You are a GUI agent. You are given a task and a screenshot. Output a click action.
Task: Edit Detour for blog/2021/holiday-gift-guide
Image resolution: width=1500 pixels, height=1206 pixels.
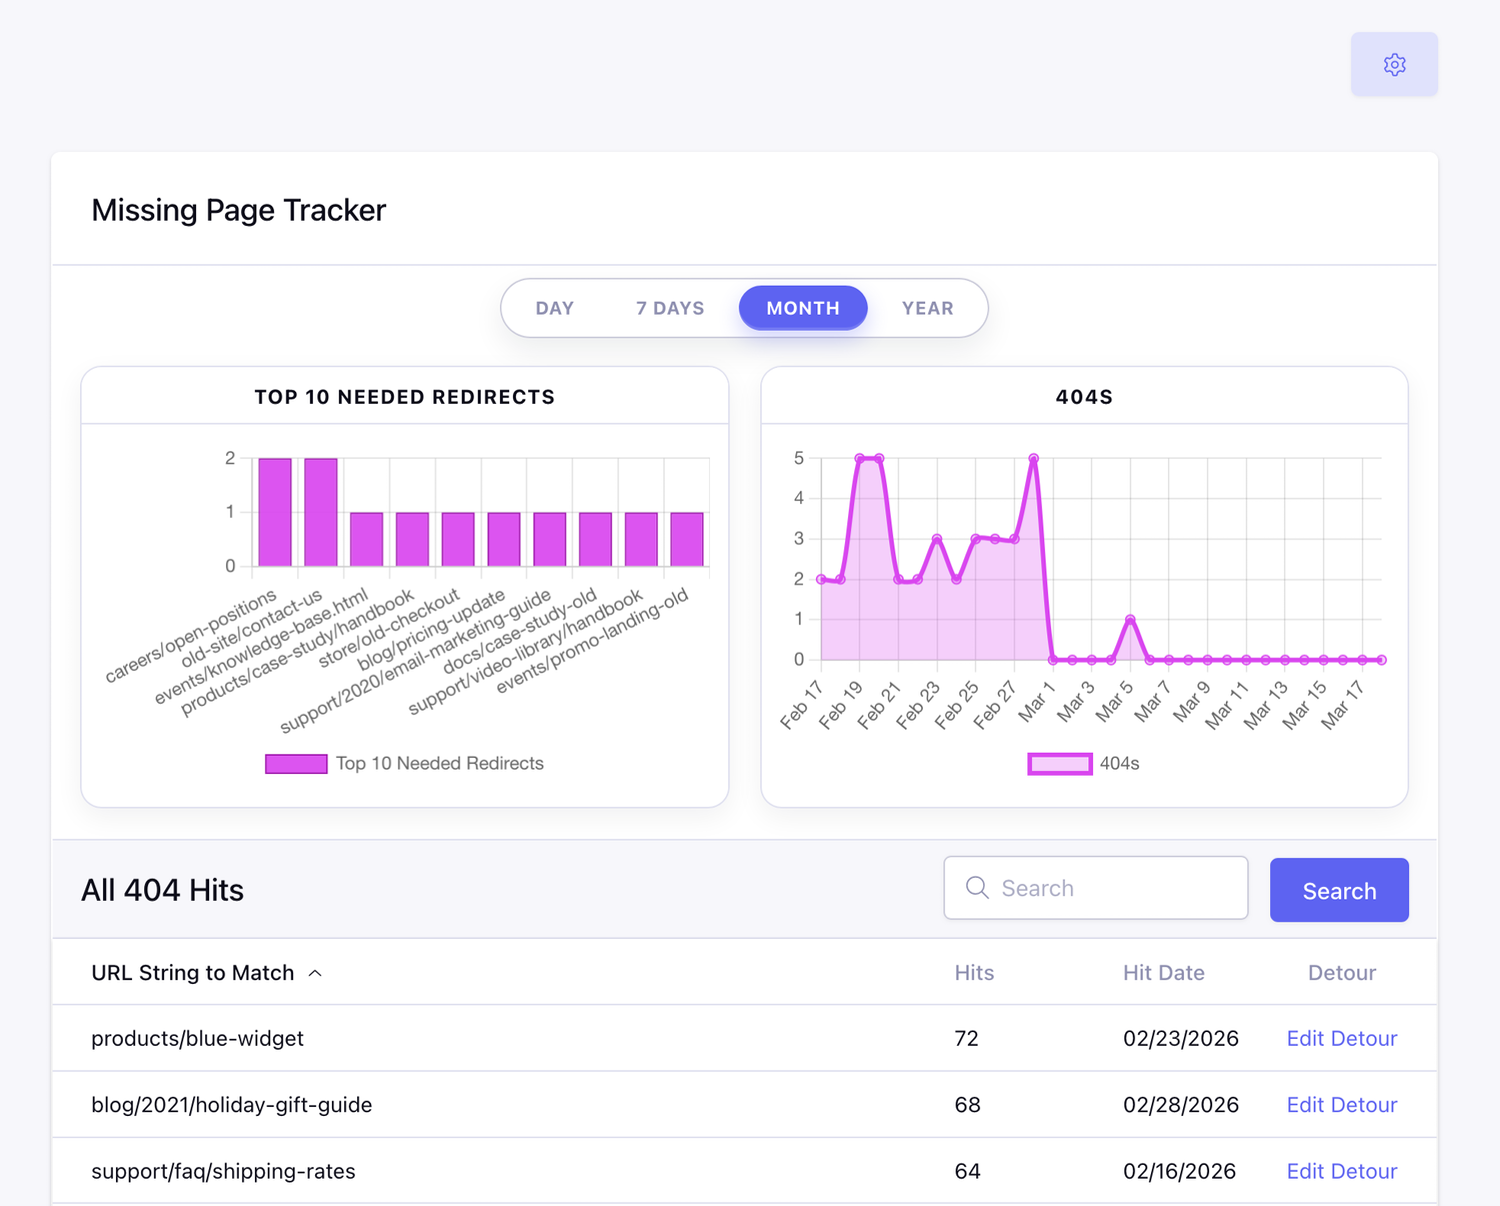(x=1341, y=1105)
